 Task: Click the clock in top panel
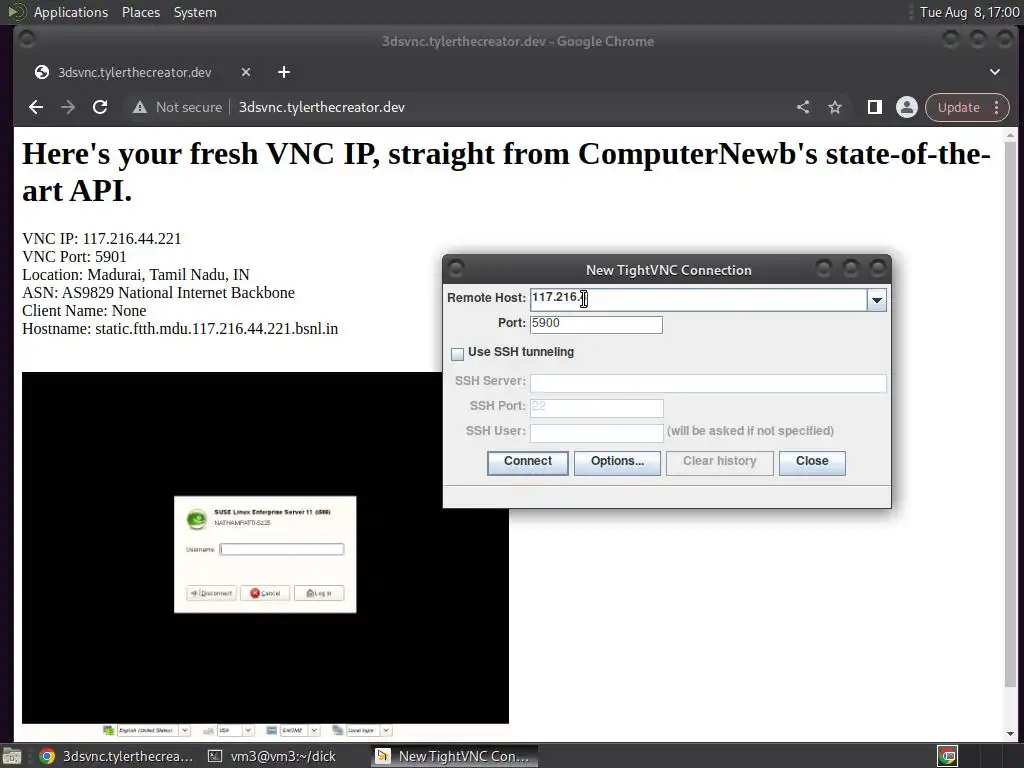969,12
